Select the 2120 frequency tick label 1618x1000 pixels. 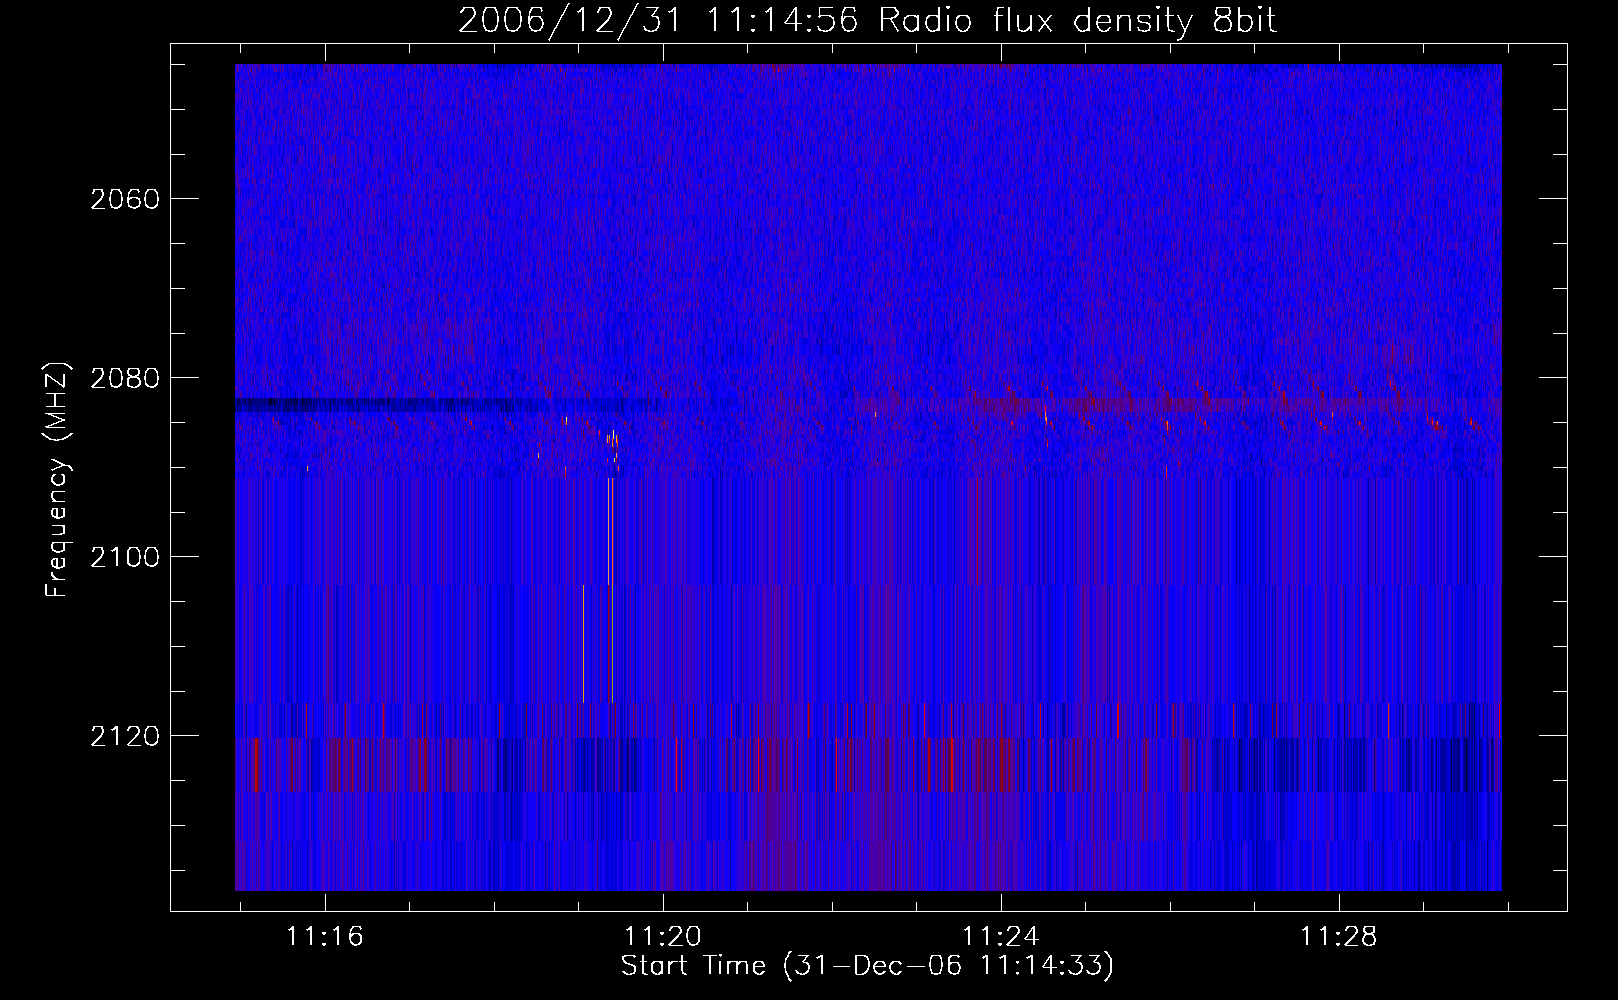pyautogui.click(x=125, y=736)
